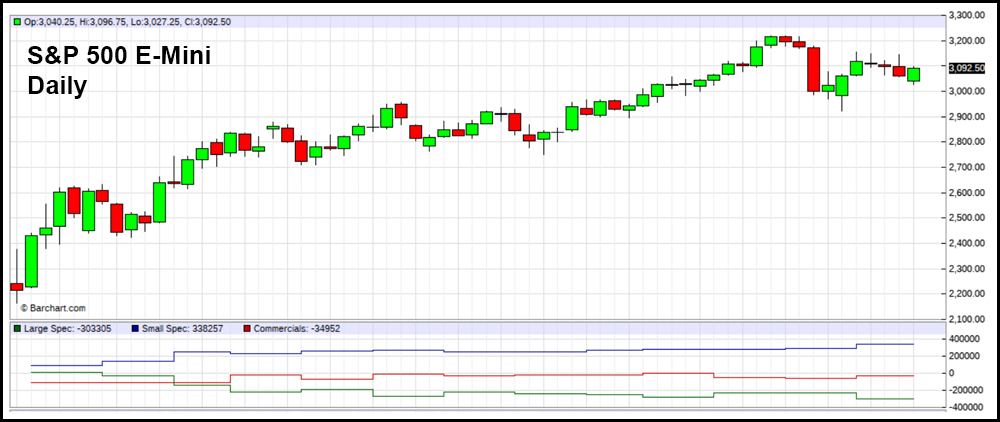Click the 2,900.00 price axis label
Screen dimensions: 1000x422
[x=967, y=117]
